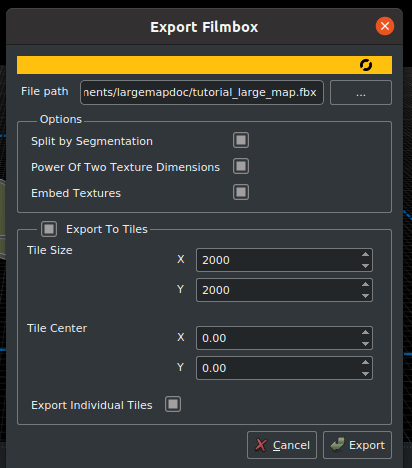The width and height of the screenshot is (412, 468).
Task: Click the File path label
Action: point(45,91)
